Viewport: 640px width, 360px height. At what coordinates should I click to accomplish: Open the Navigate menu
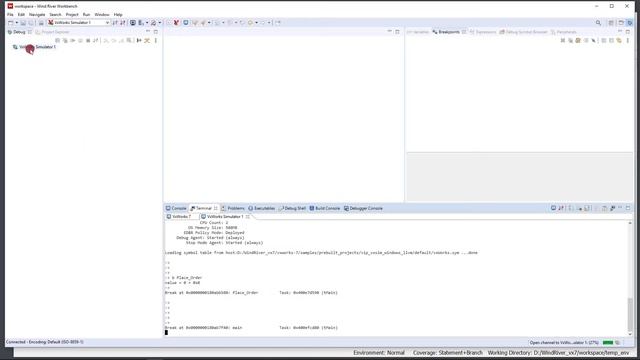(37, 14)
